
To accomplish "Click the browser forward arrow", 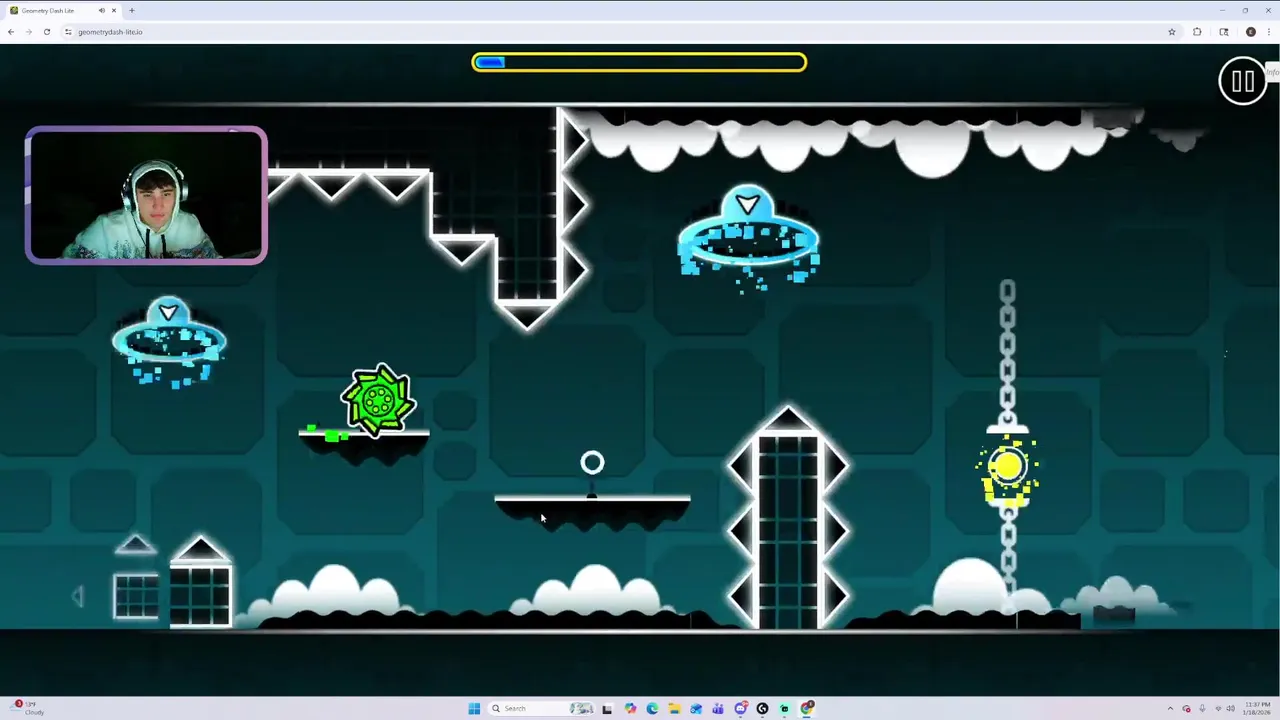I will (29, 32).
